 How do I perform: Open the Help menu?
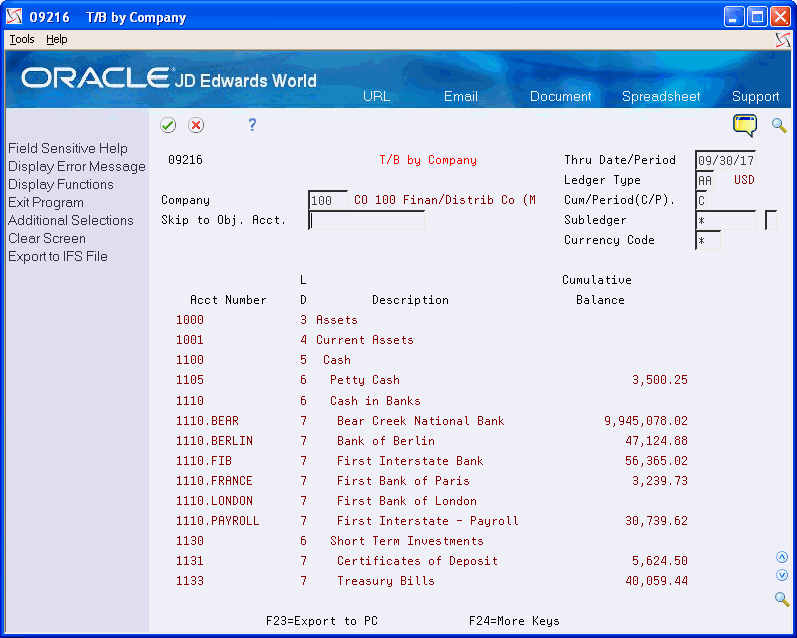[56, 39]
